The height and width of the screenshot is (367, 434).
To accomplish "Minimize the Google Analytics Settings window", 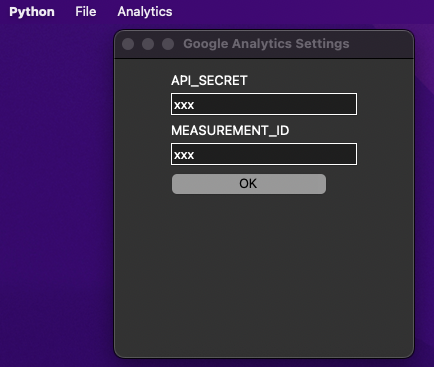I will [x=148, y=44].
